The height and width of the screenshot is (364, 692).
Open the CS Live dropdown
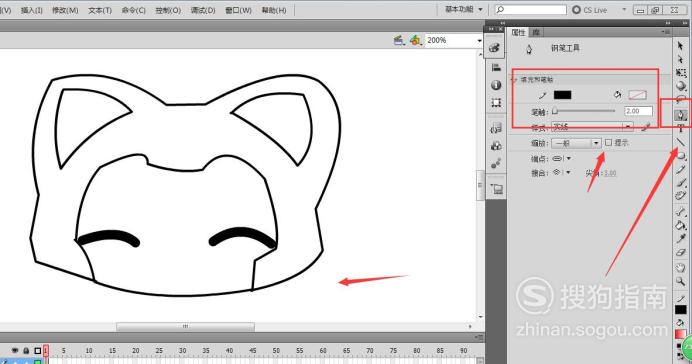tap(624, 9)
